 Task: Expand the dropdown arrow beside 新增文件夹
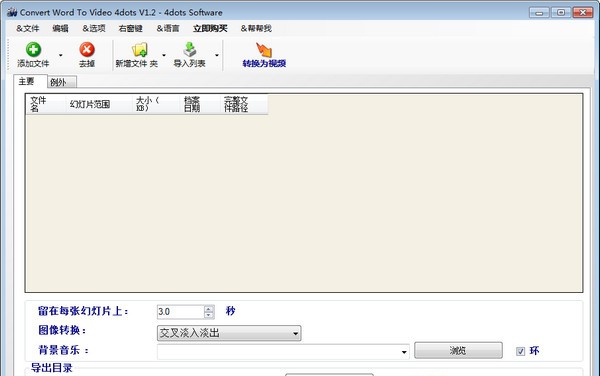[164, 55]
